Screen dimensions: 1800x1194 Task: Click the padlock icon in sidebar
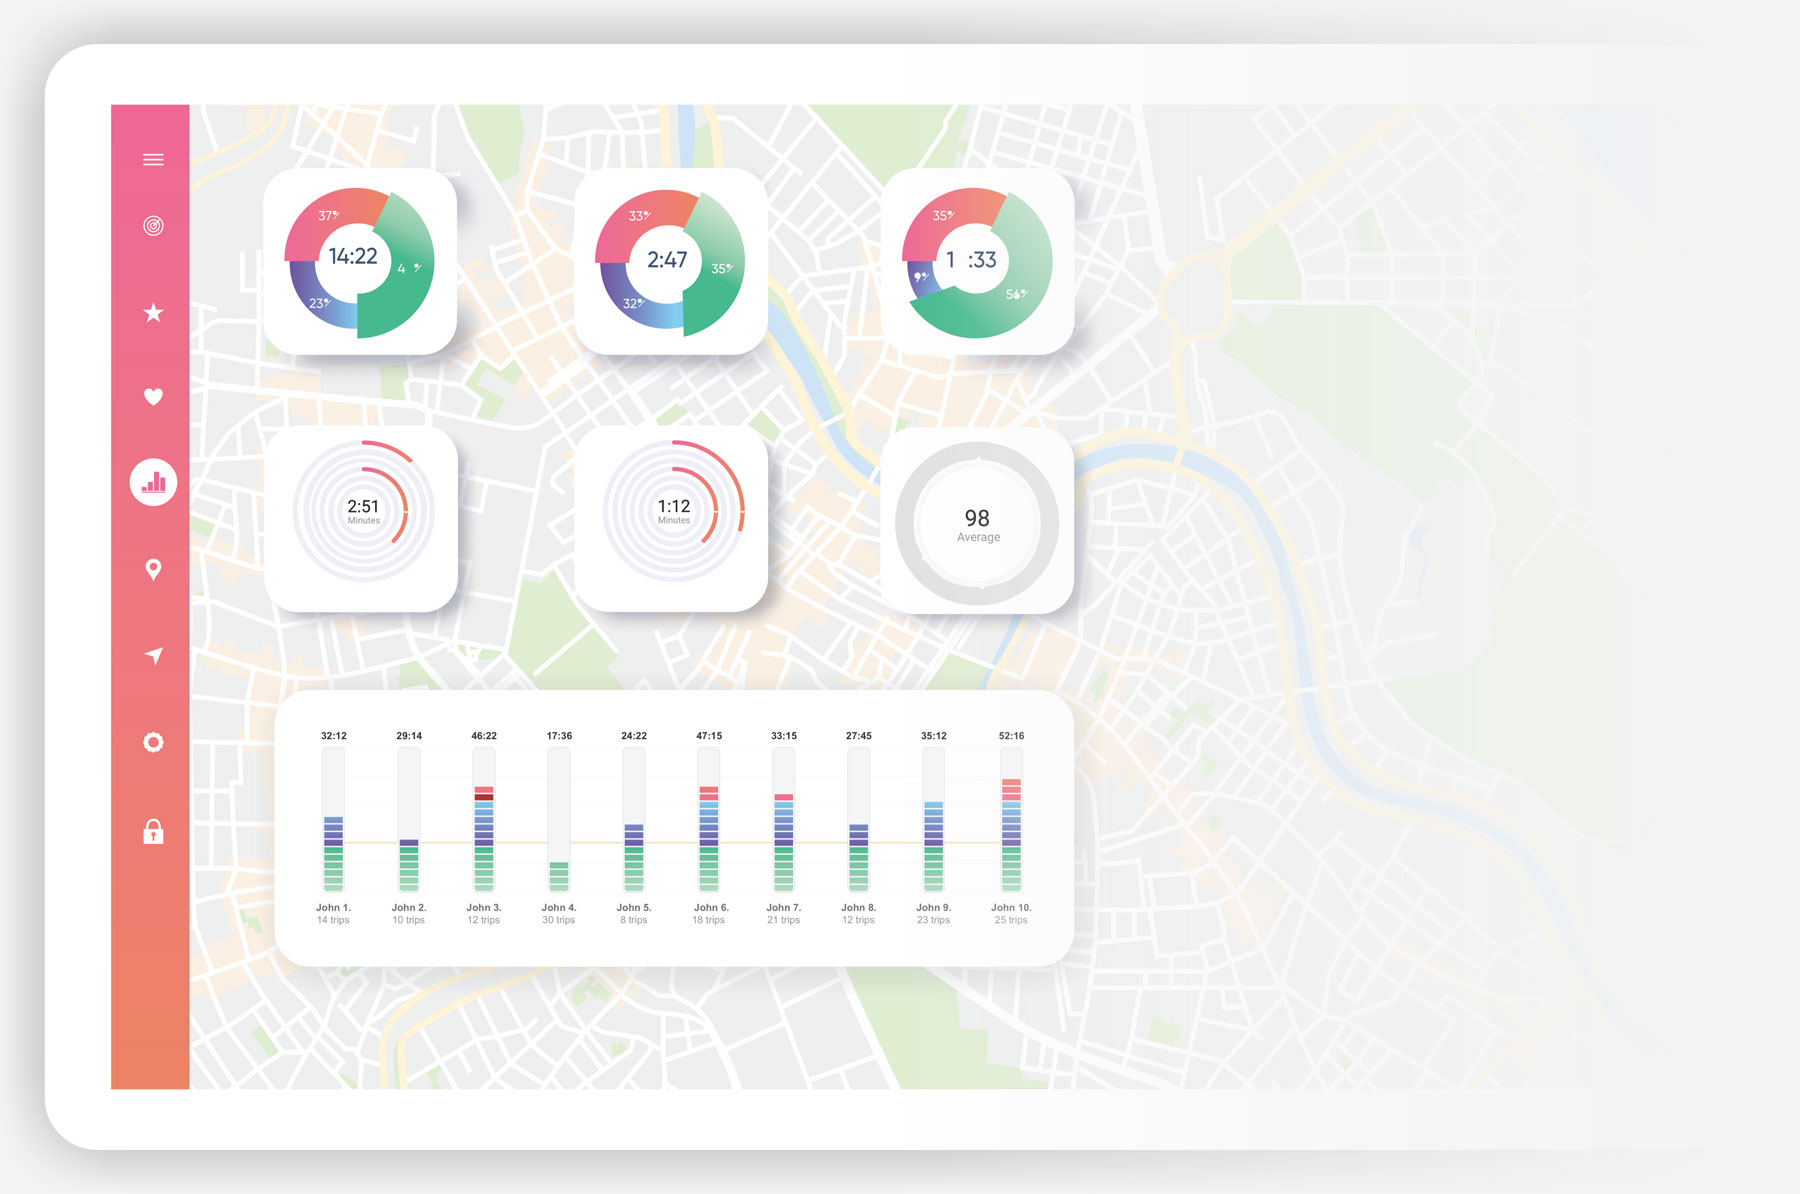pos(153,831)
